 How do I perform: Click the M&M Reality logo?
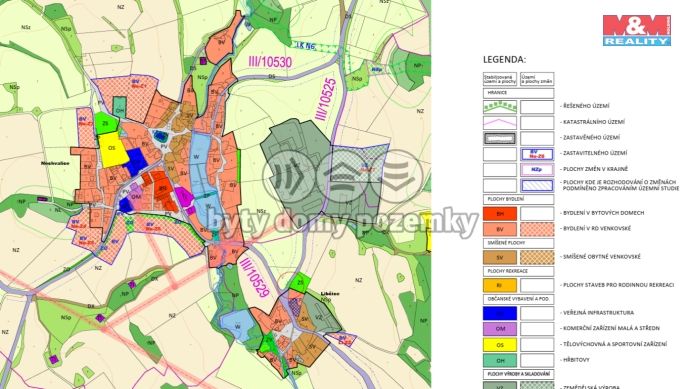[637, 30]
